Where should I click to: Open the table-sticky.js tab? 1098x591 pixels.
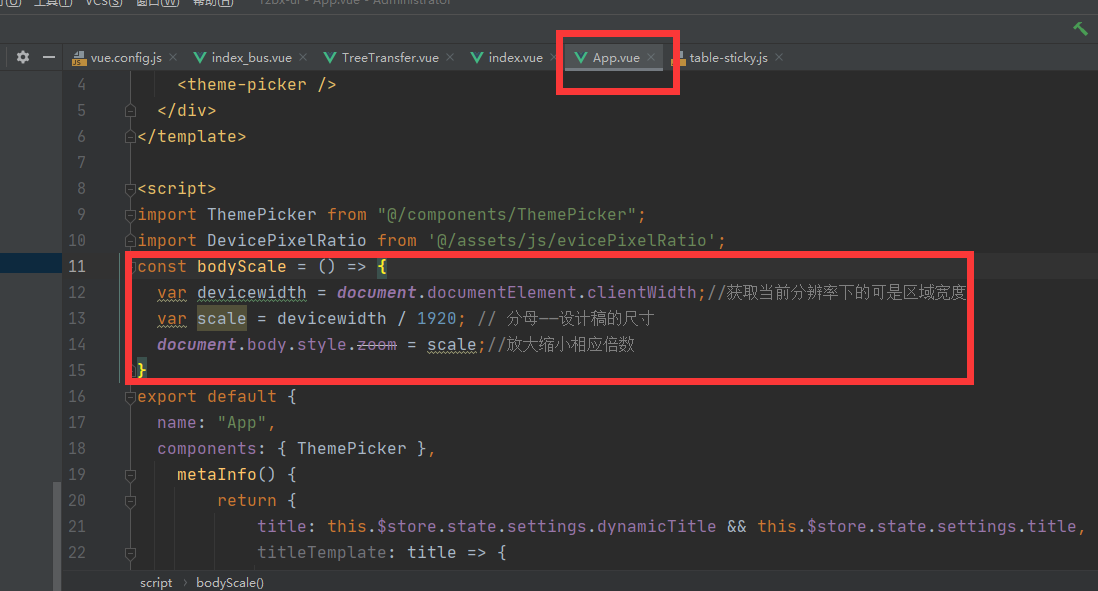pyautogui.click(x=728, y=58)
